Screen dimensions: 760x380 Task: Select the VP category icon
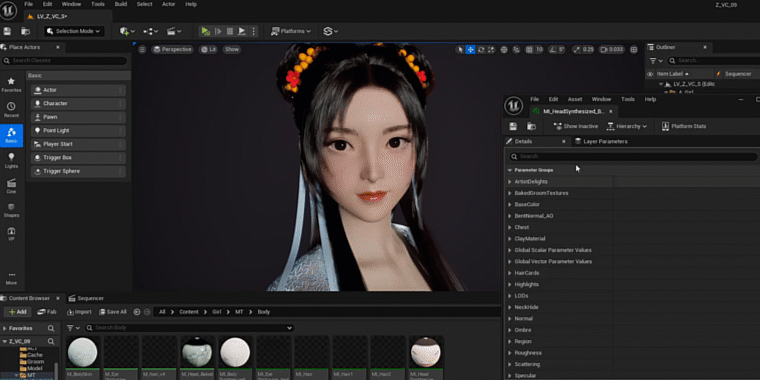[x=11, y=234]
